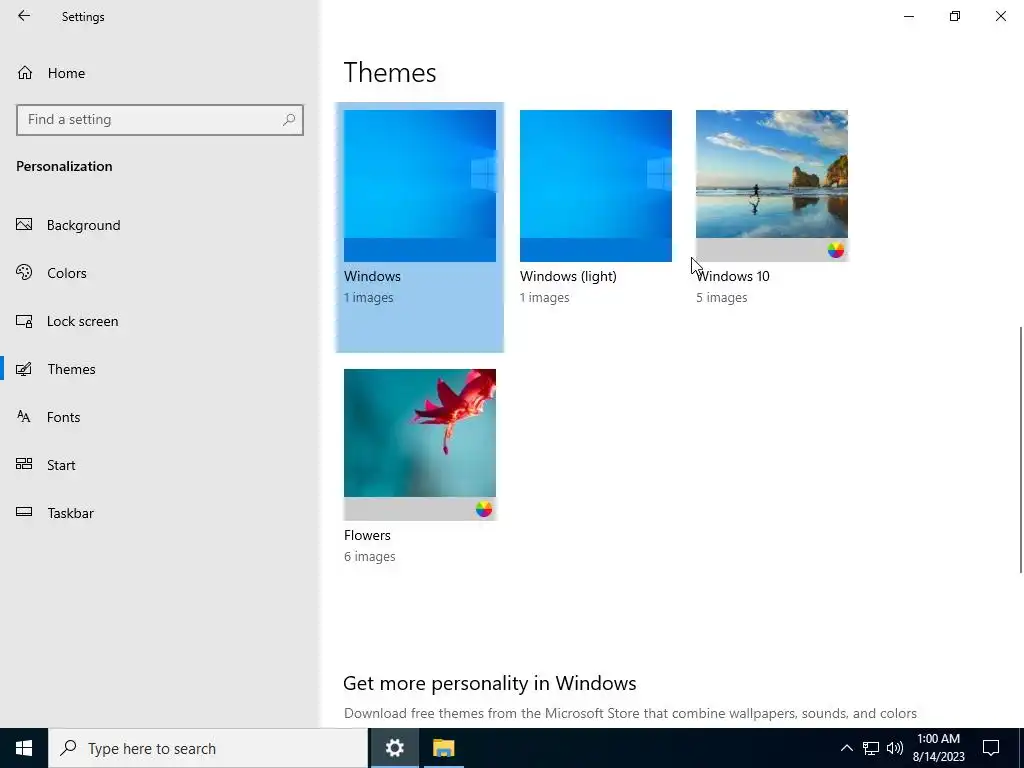Click the Personalization section label
This screenshot has width=1024, height=768.
click(x=64, y=166)
